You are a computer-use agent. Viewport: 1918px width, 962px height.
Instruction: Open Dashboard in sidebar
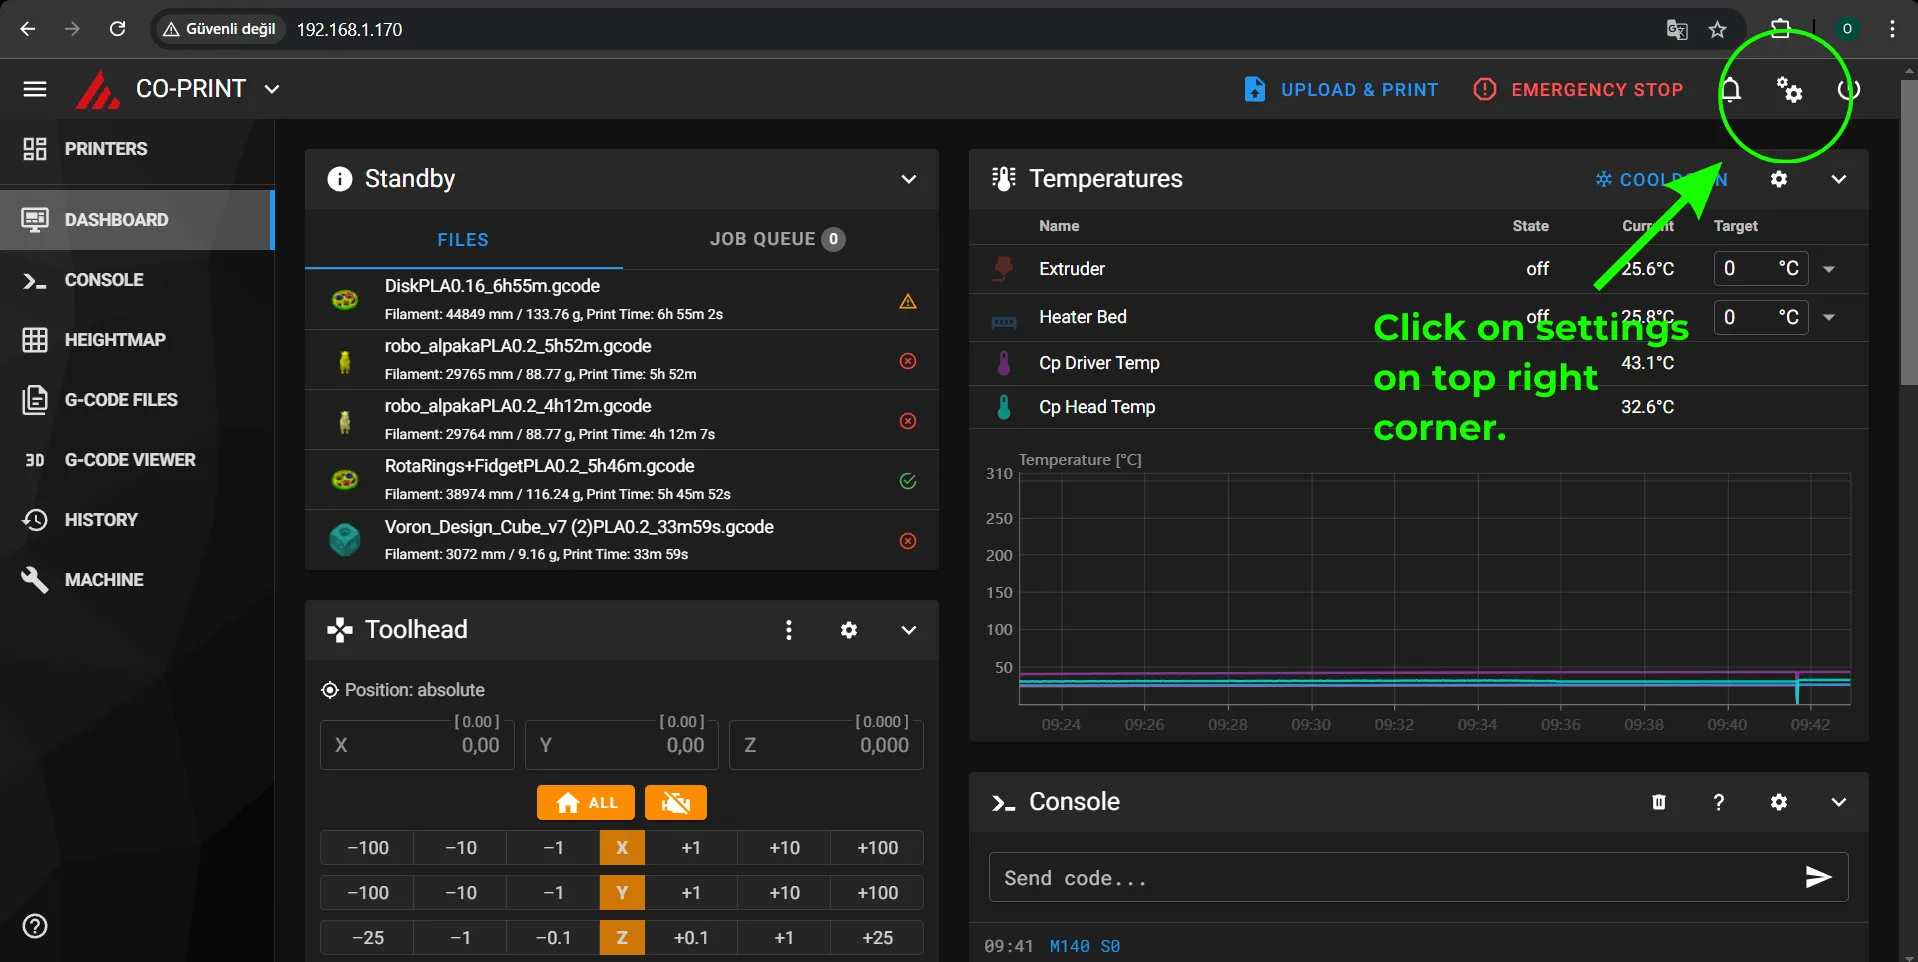137,220
